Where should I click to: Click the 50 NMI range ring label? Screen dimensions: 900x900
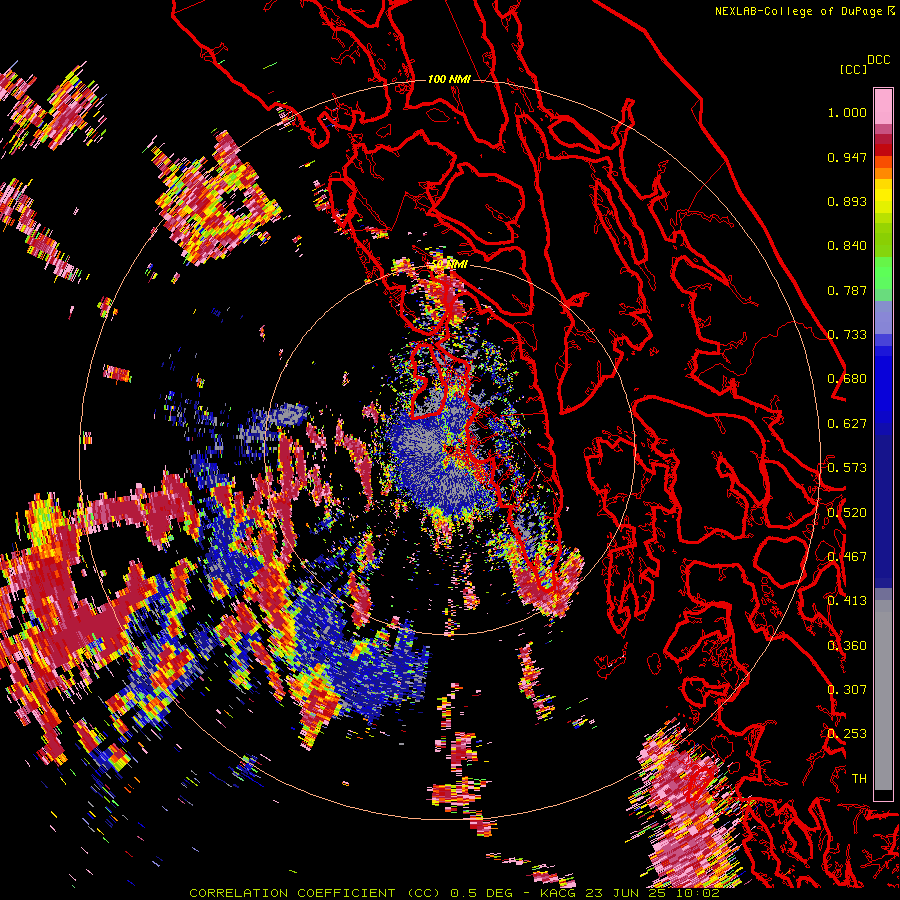449,264
